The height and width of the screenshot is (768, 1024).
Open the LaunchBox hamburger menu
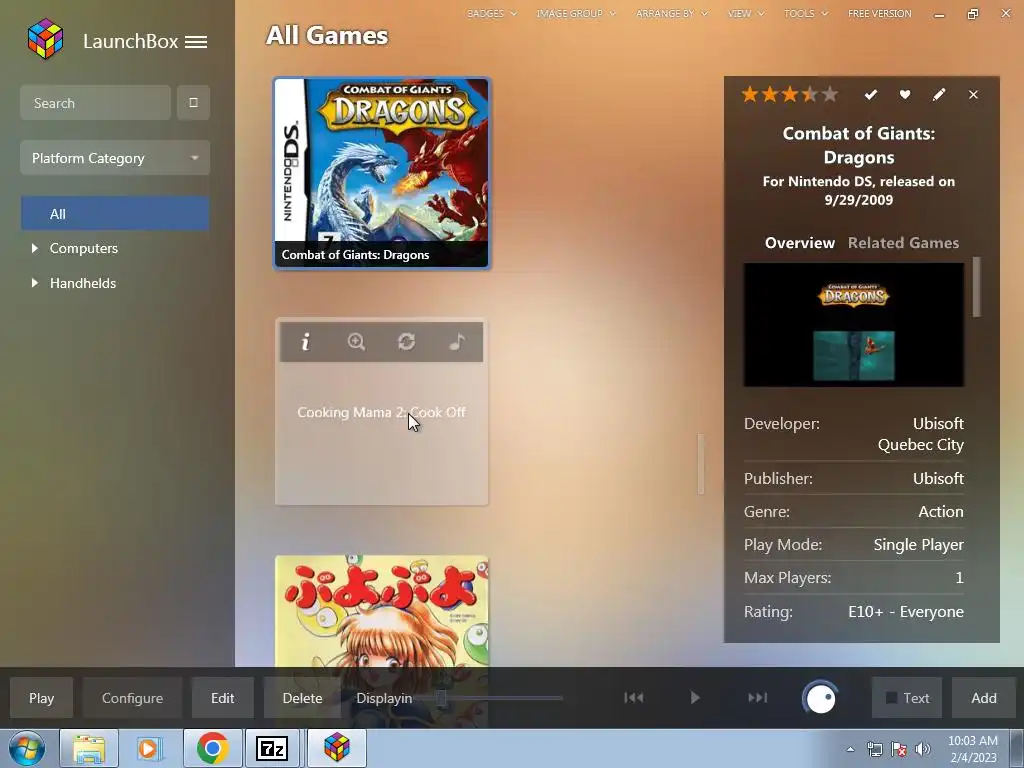[x=196, y=42]
